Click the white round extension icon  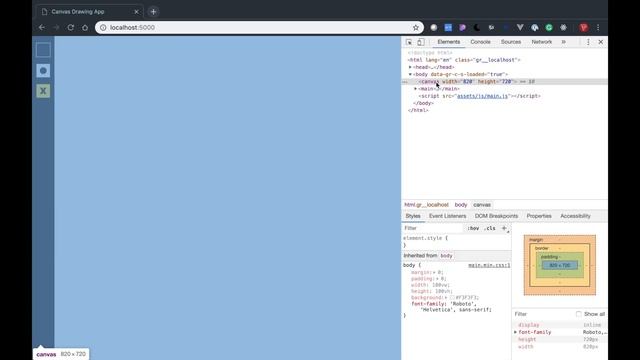pyautogui.click(x=434, y=27)
